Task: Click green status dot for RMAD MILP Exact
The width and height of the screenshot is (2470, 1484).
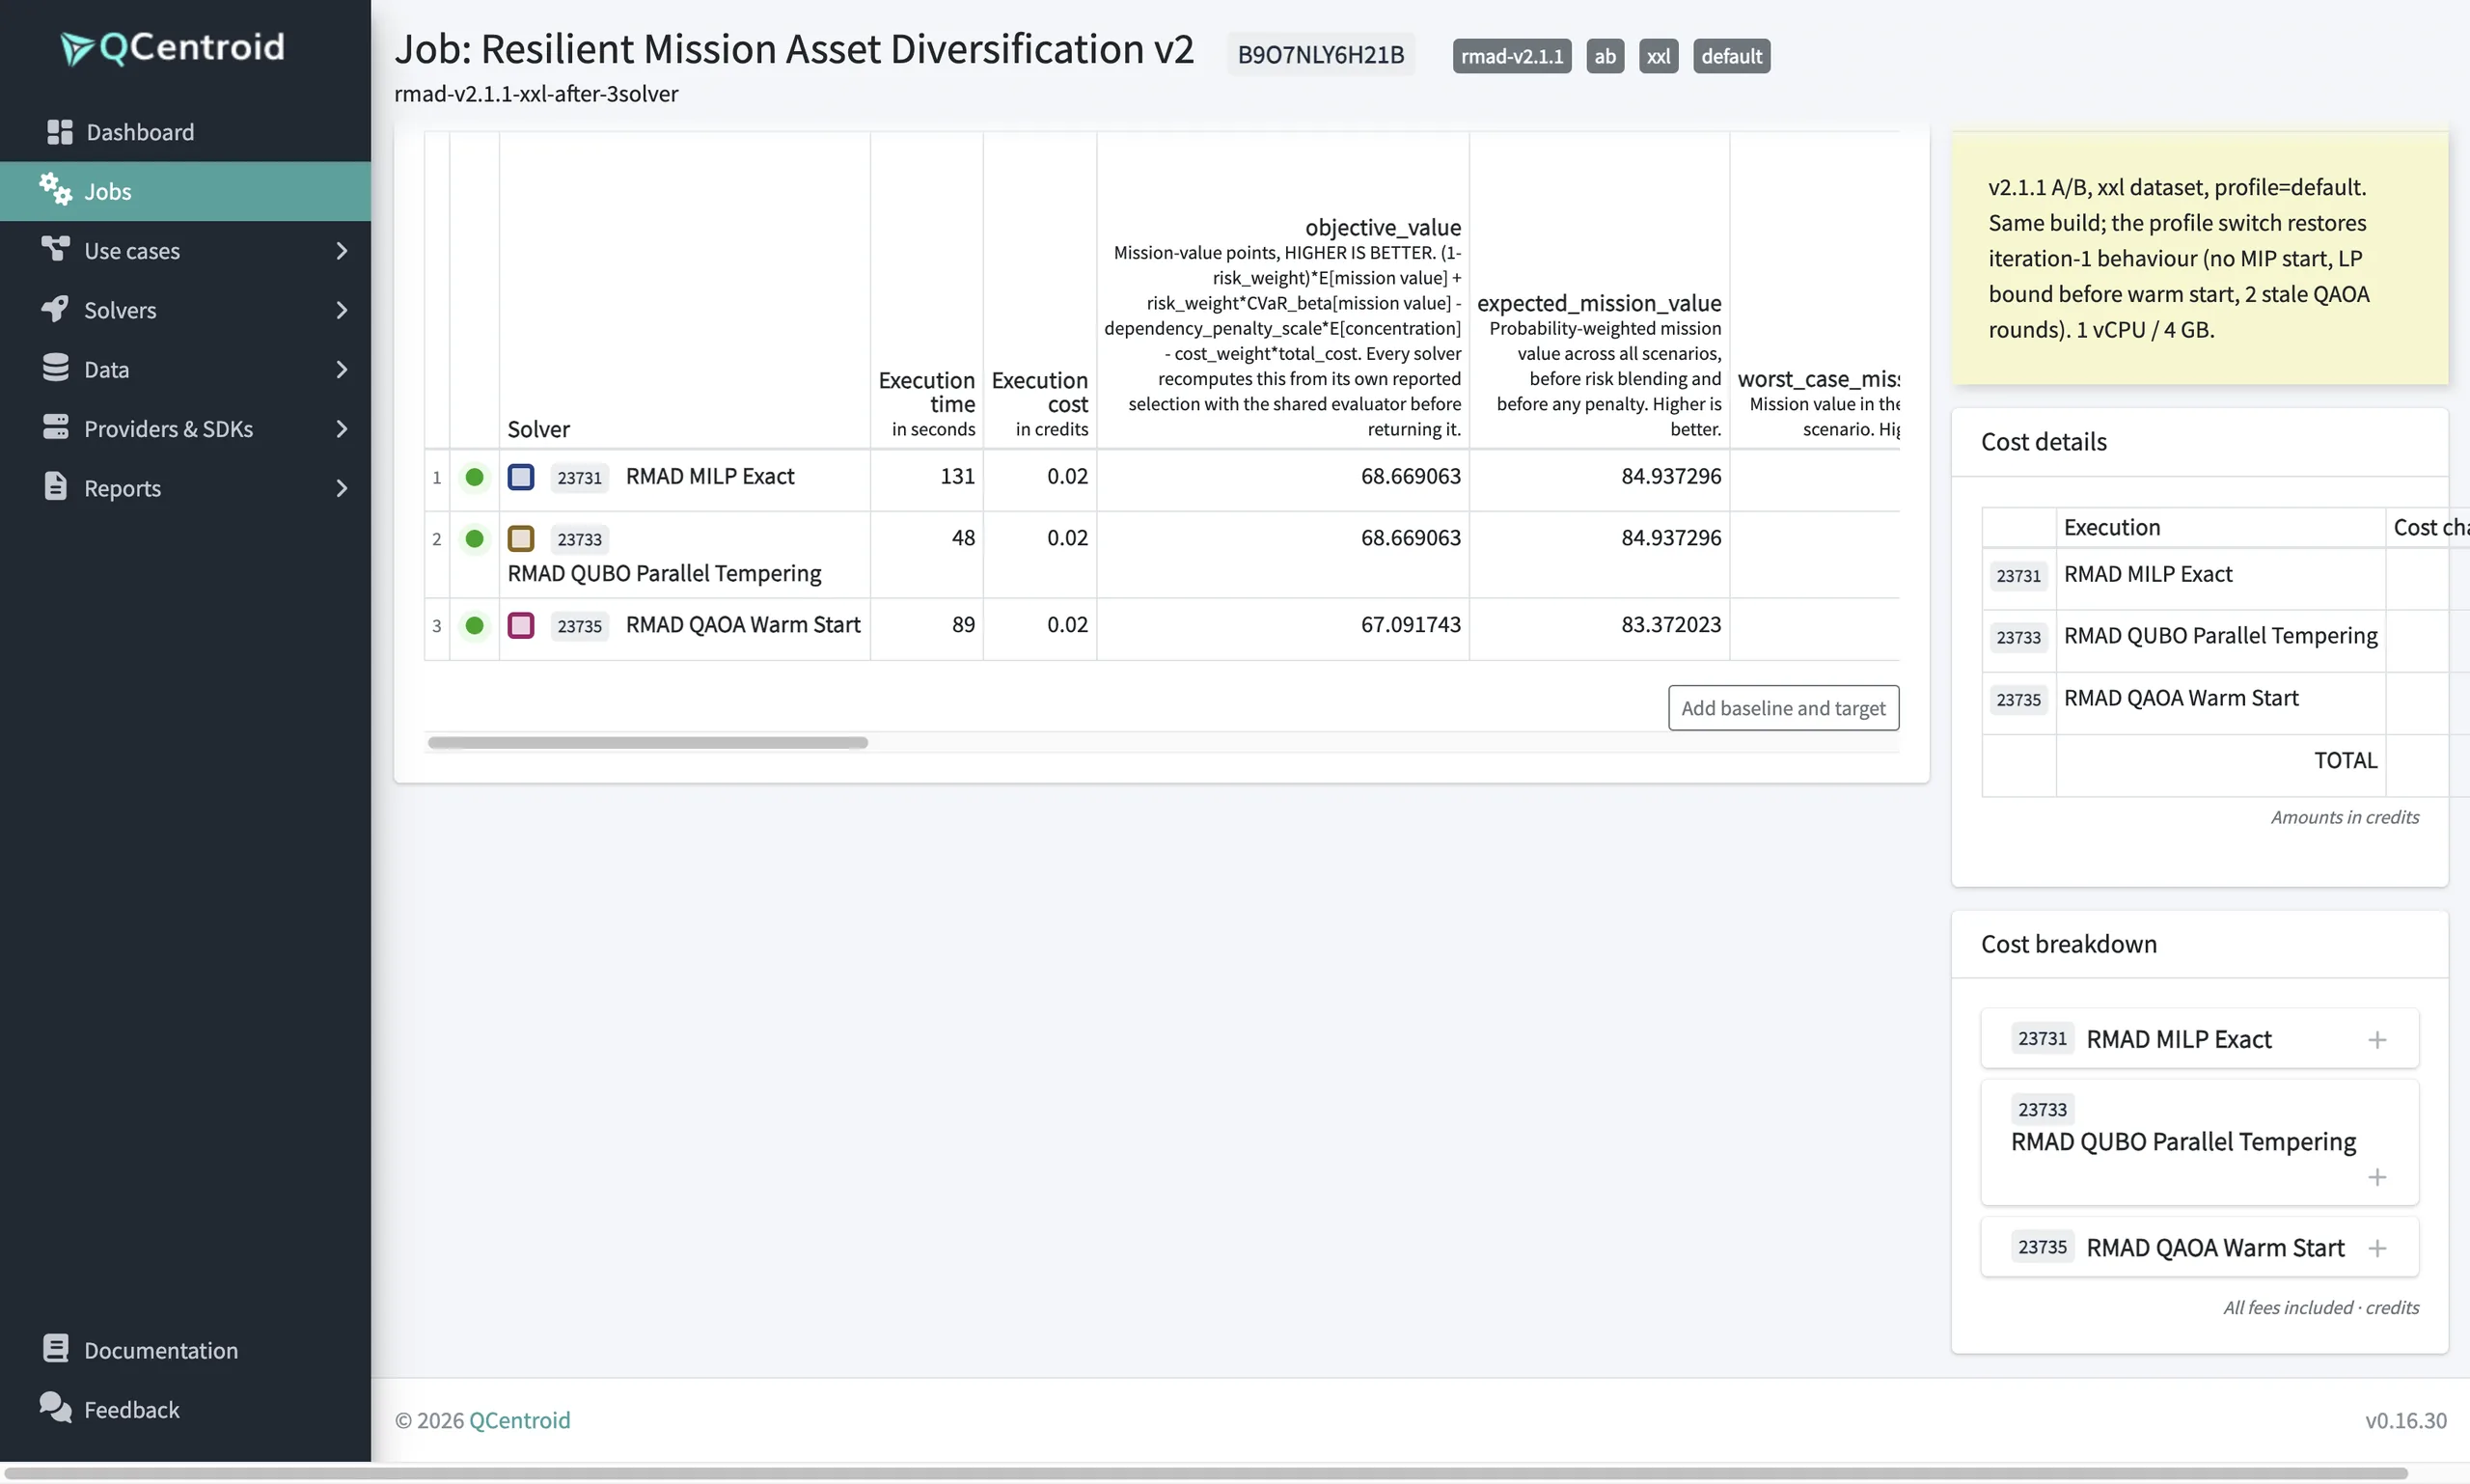Action: click(475, 477)
